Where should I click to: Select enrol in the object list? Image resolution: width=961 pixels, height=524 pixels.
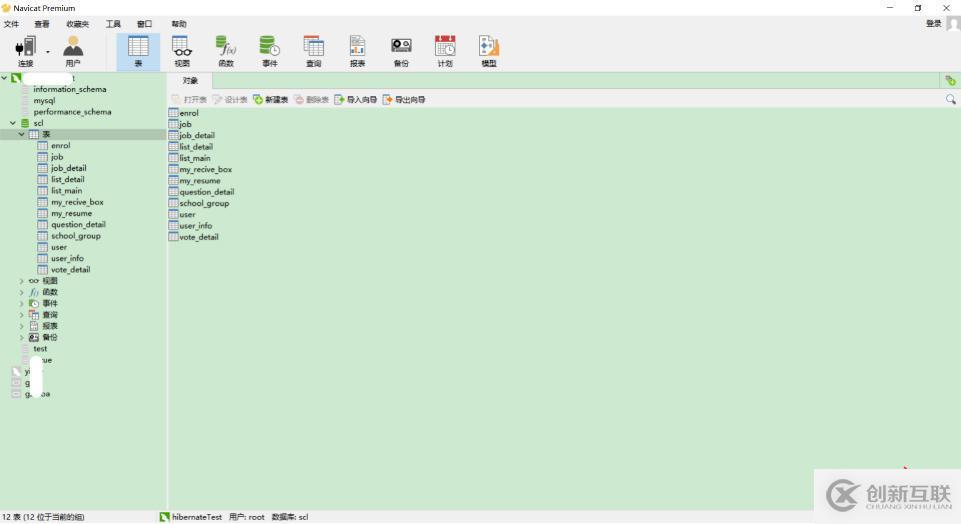point(189,113)
